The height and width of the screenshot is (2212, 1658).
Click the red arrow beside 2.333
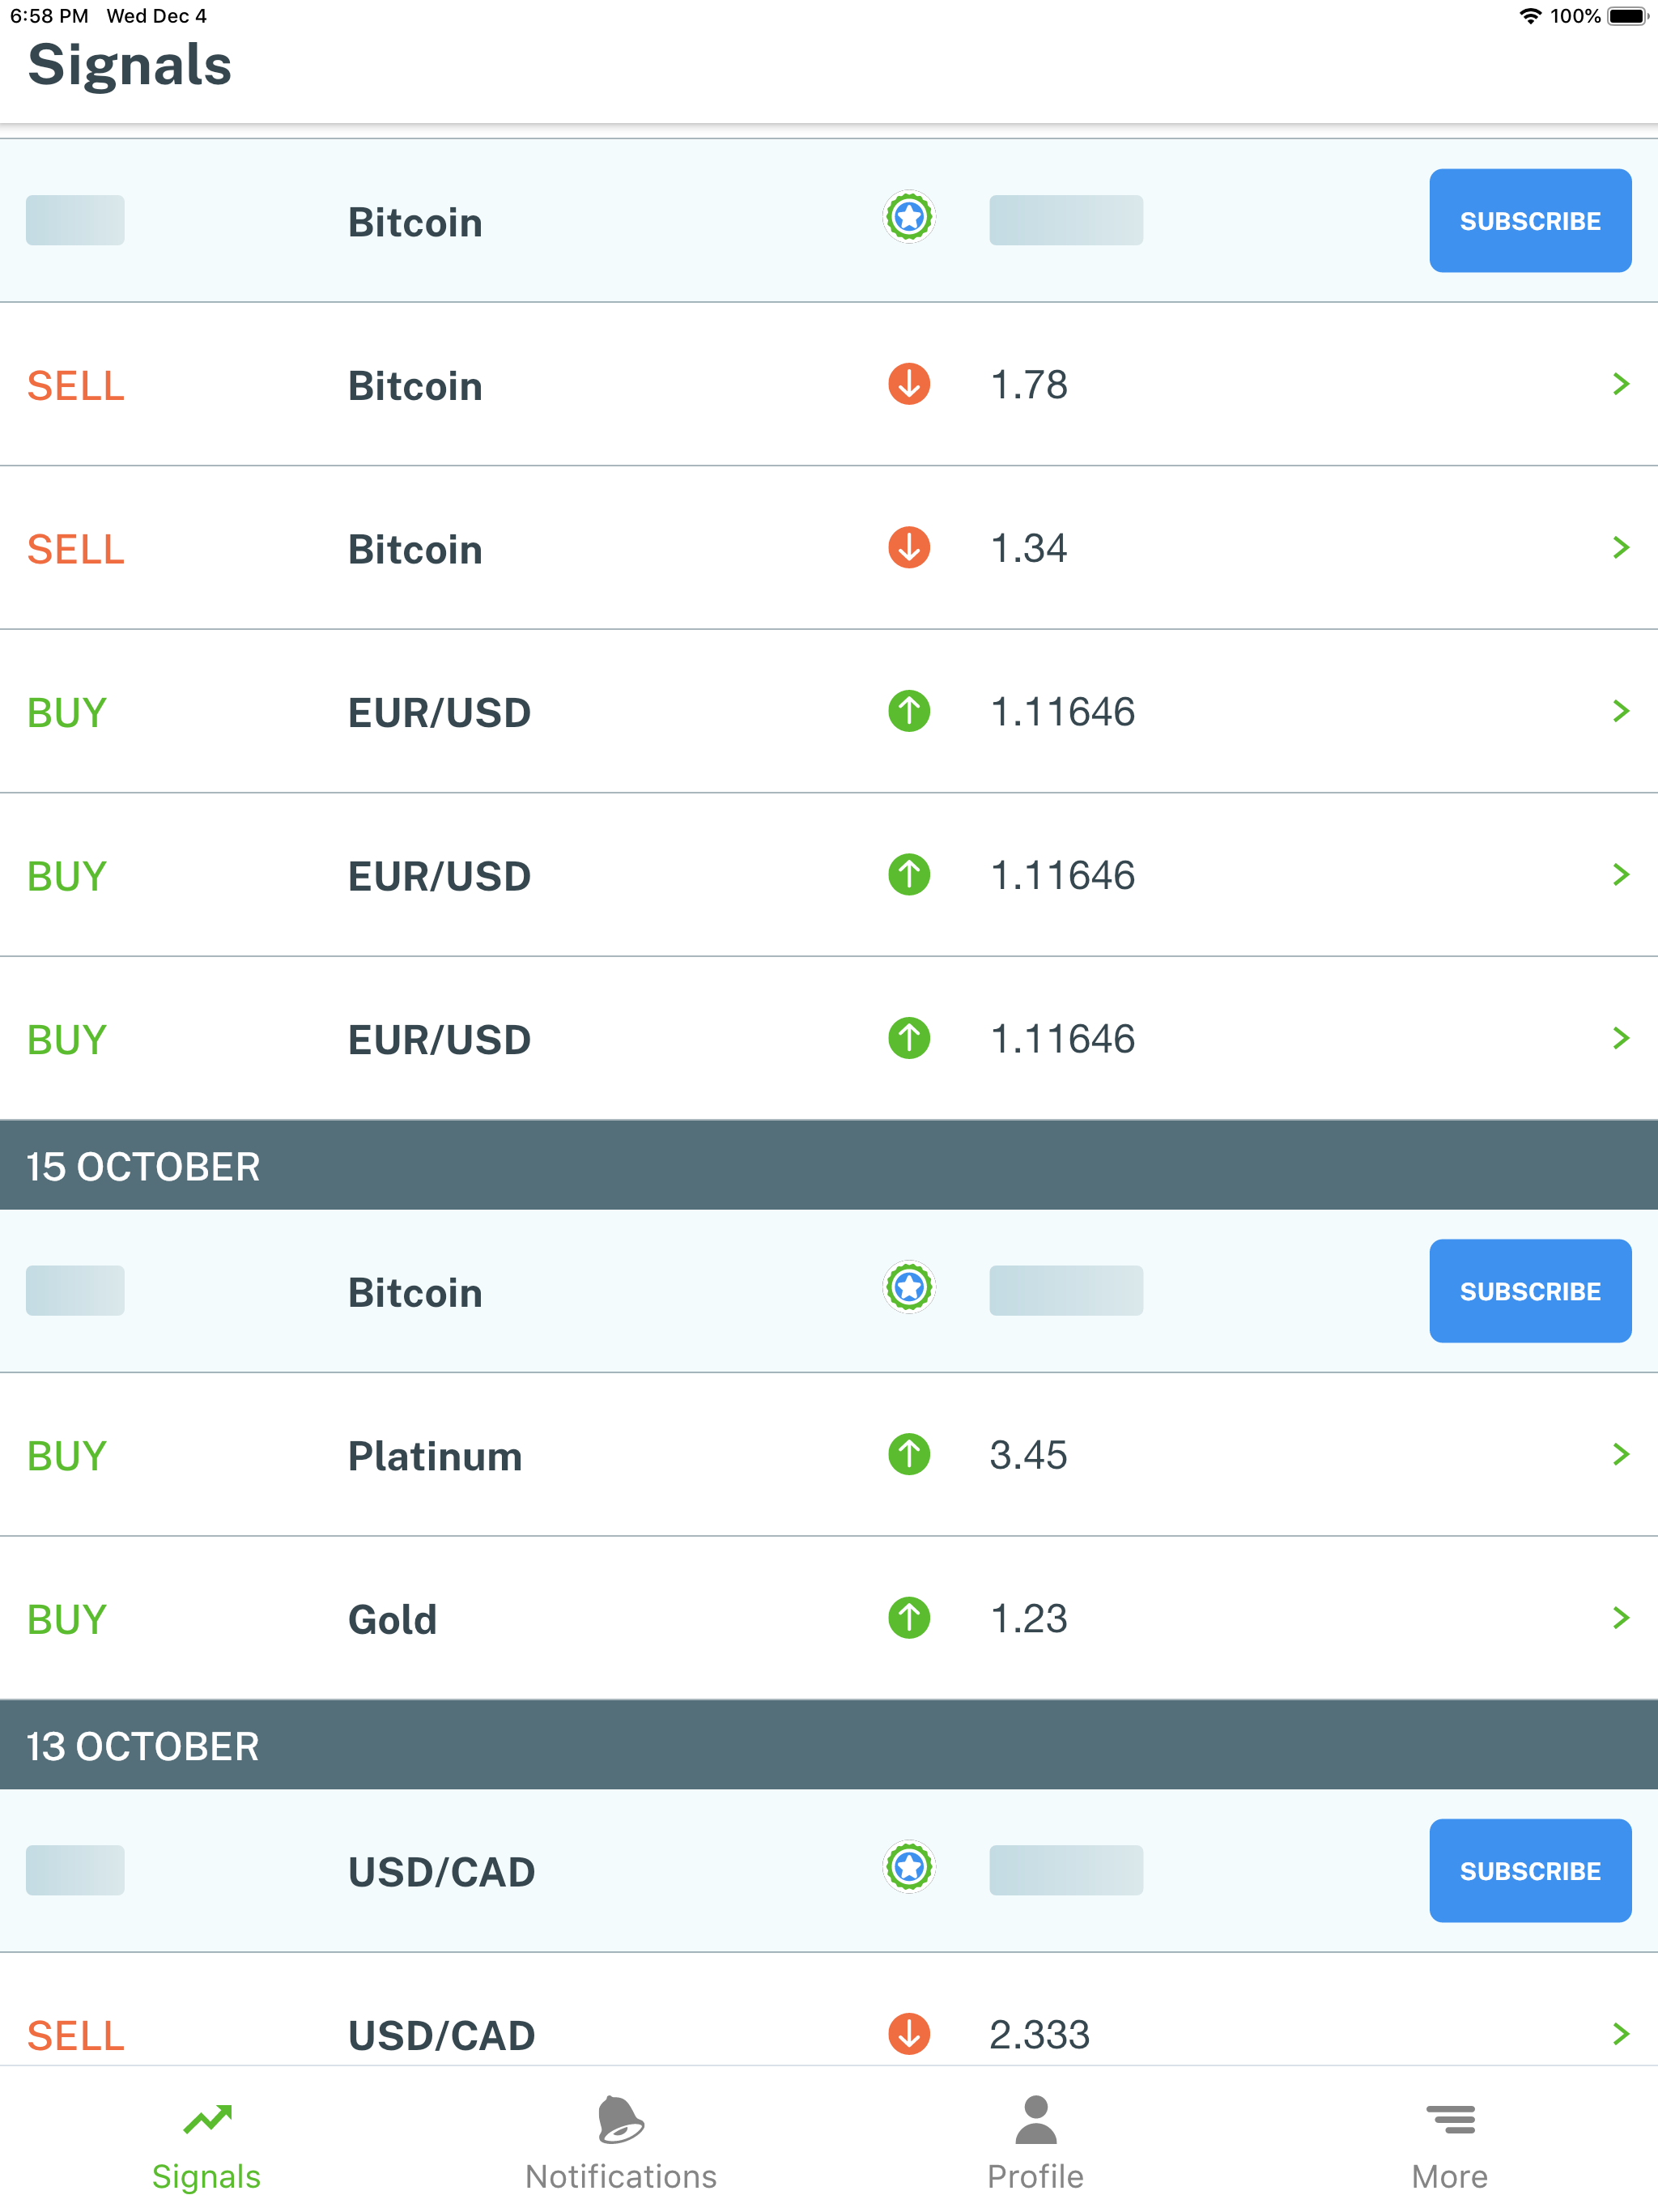pyautogui.click(x=909, y=2034)
